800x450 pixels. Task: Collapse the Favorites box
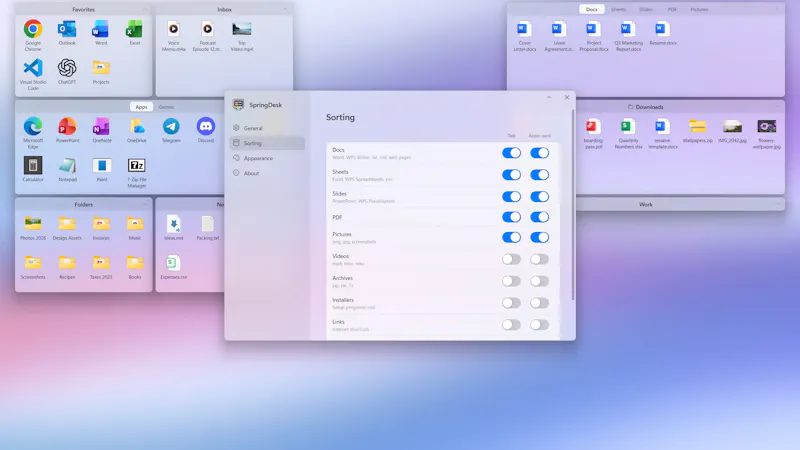click(x=145, y=9)
